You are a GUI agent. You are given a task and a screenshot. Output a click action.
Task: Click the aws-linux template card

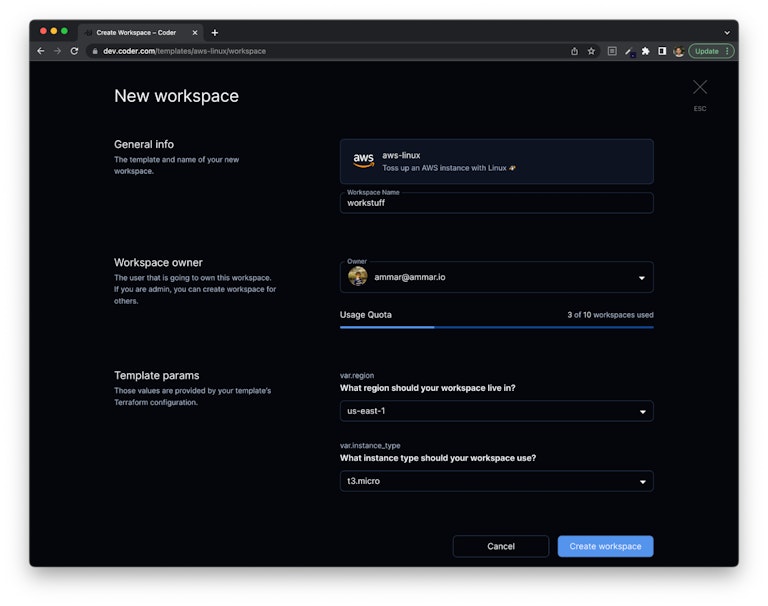(x=497, y=161)
